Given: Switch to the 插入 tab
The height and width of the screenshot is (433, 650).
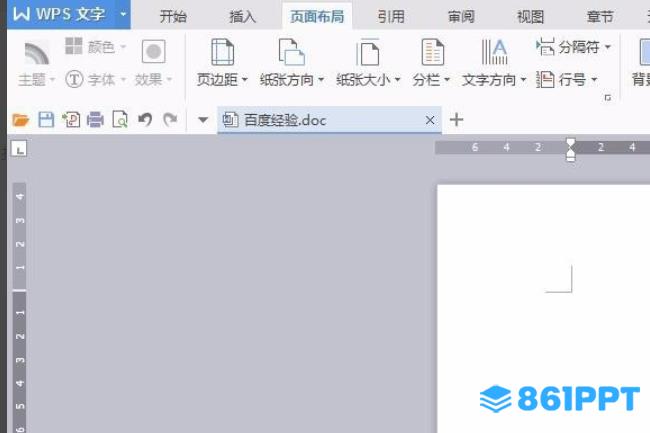Looking at the screenshot, I should [243, 17].
